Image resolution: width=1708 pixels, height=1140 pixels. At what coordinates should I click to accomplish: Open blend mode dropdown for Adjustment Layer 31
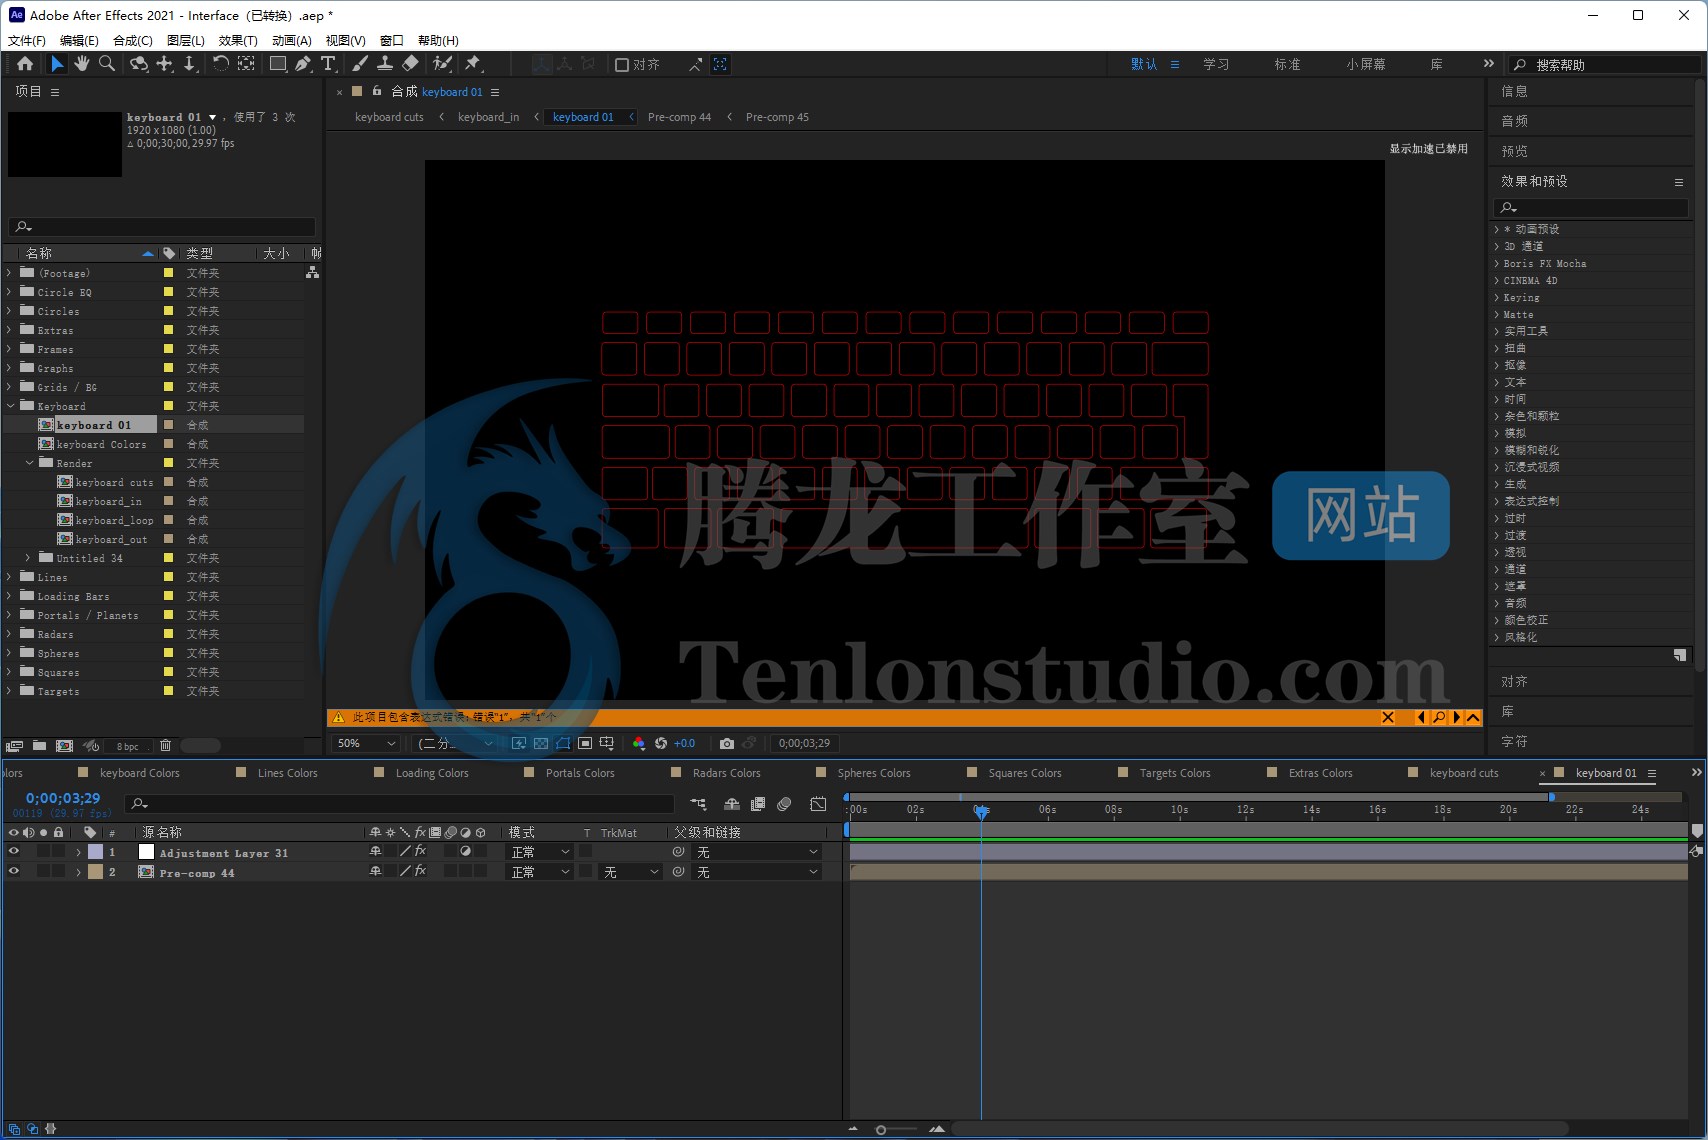540,852
